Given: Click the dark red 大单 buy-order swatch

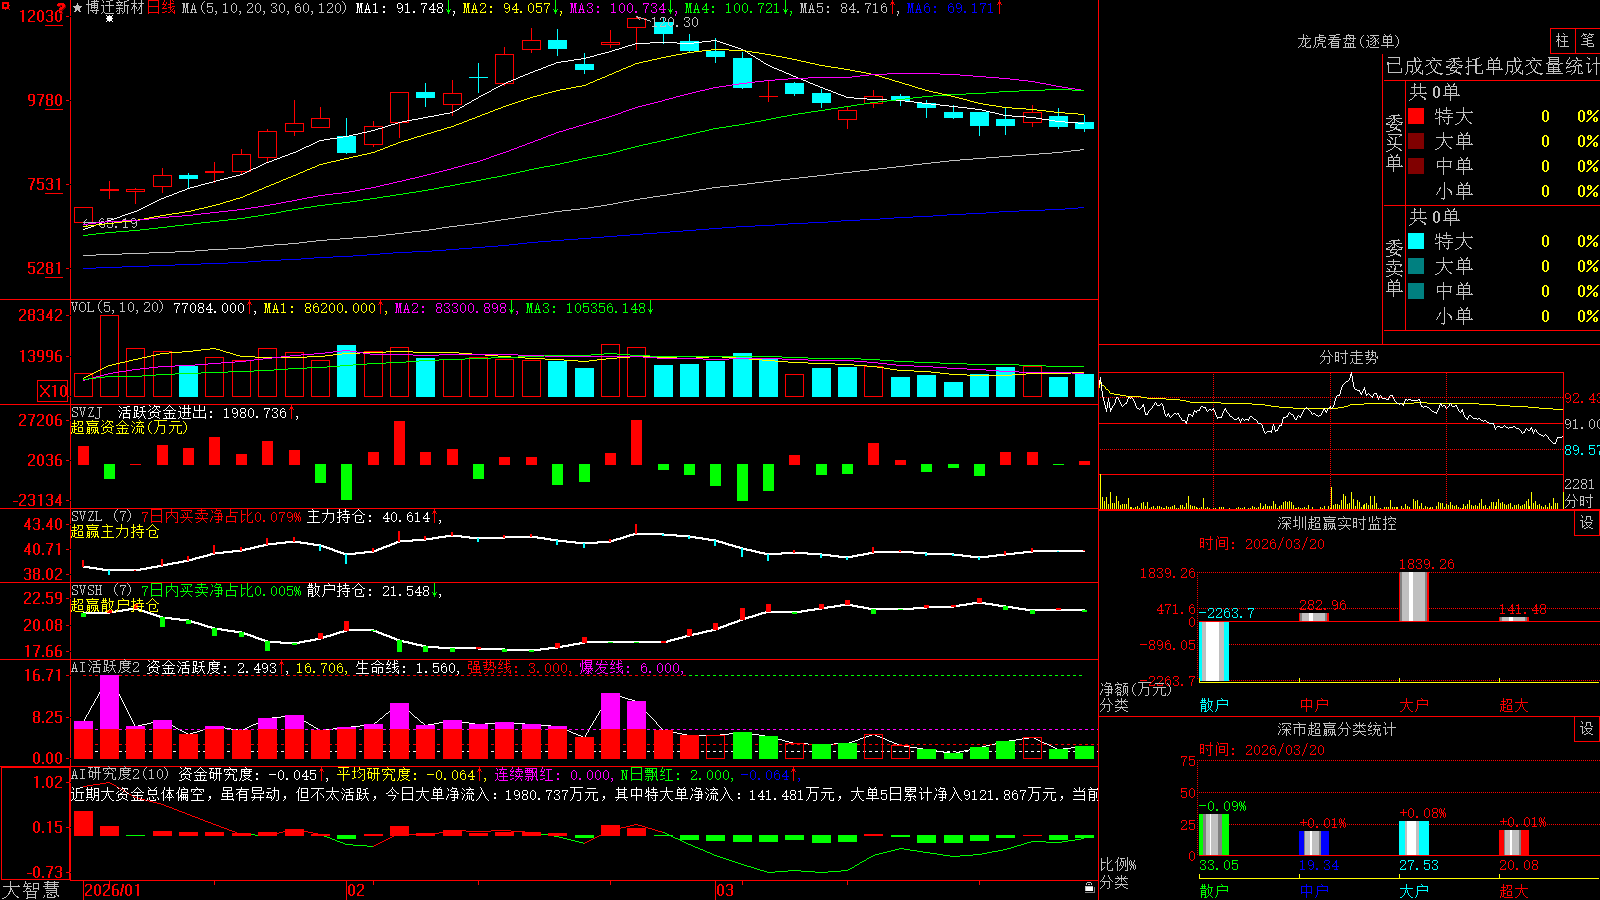Looking at the screenshot, I should tap(1416, 141).
